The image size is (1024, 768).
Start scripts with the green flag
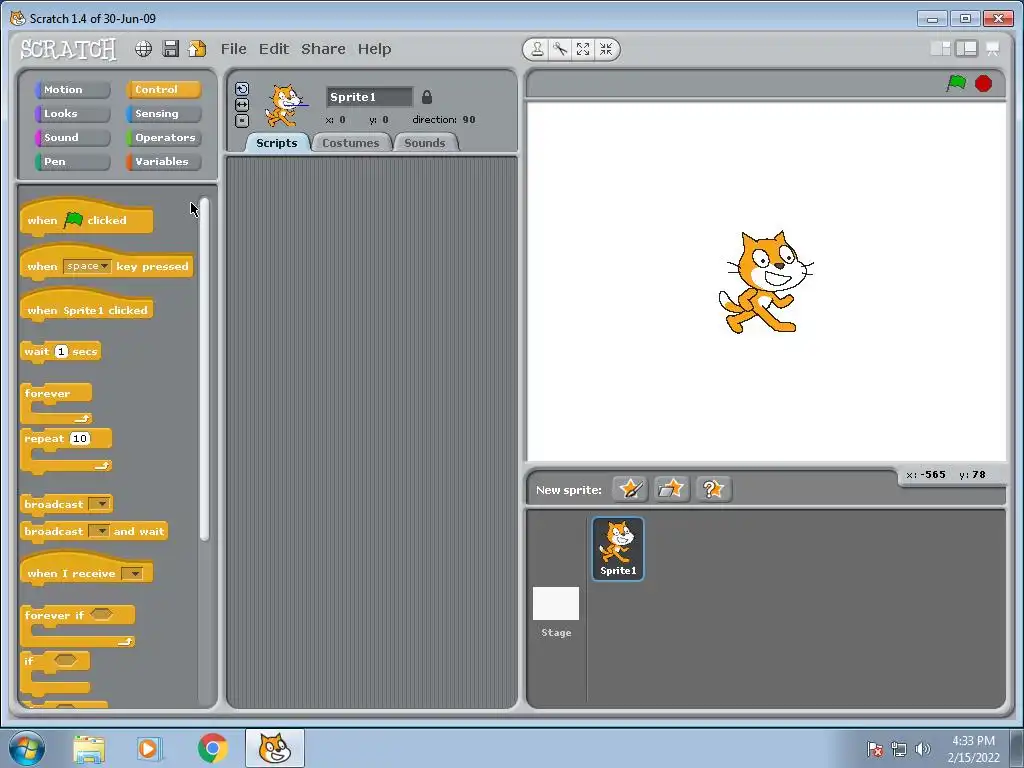(956, 84)
